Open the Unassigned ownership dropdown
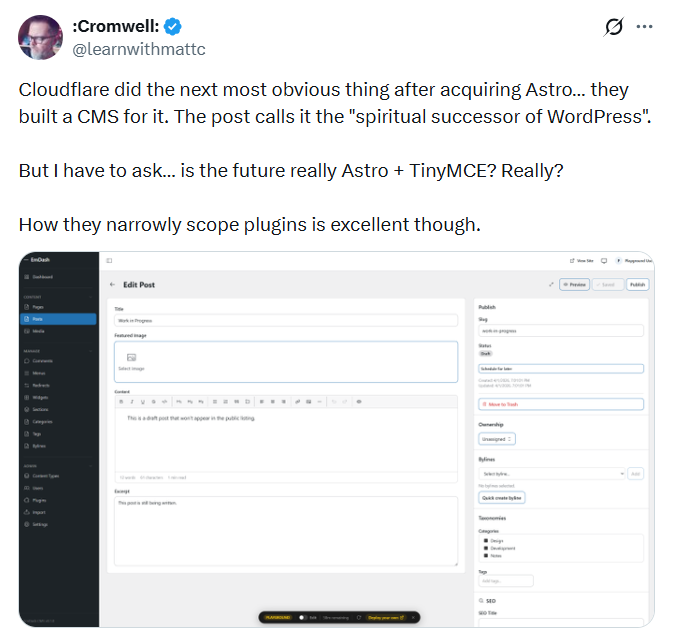 click(x=497, y=438)
